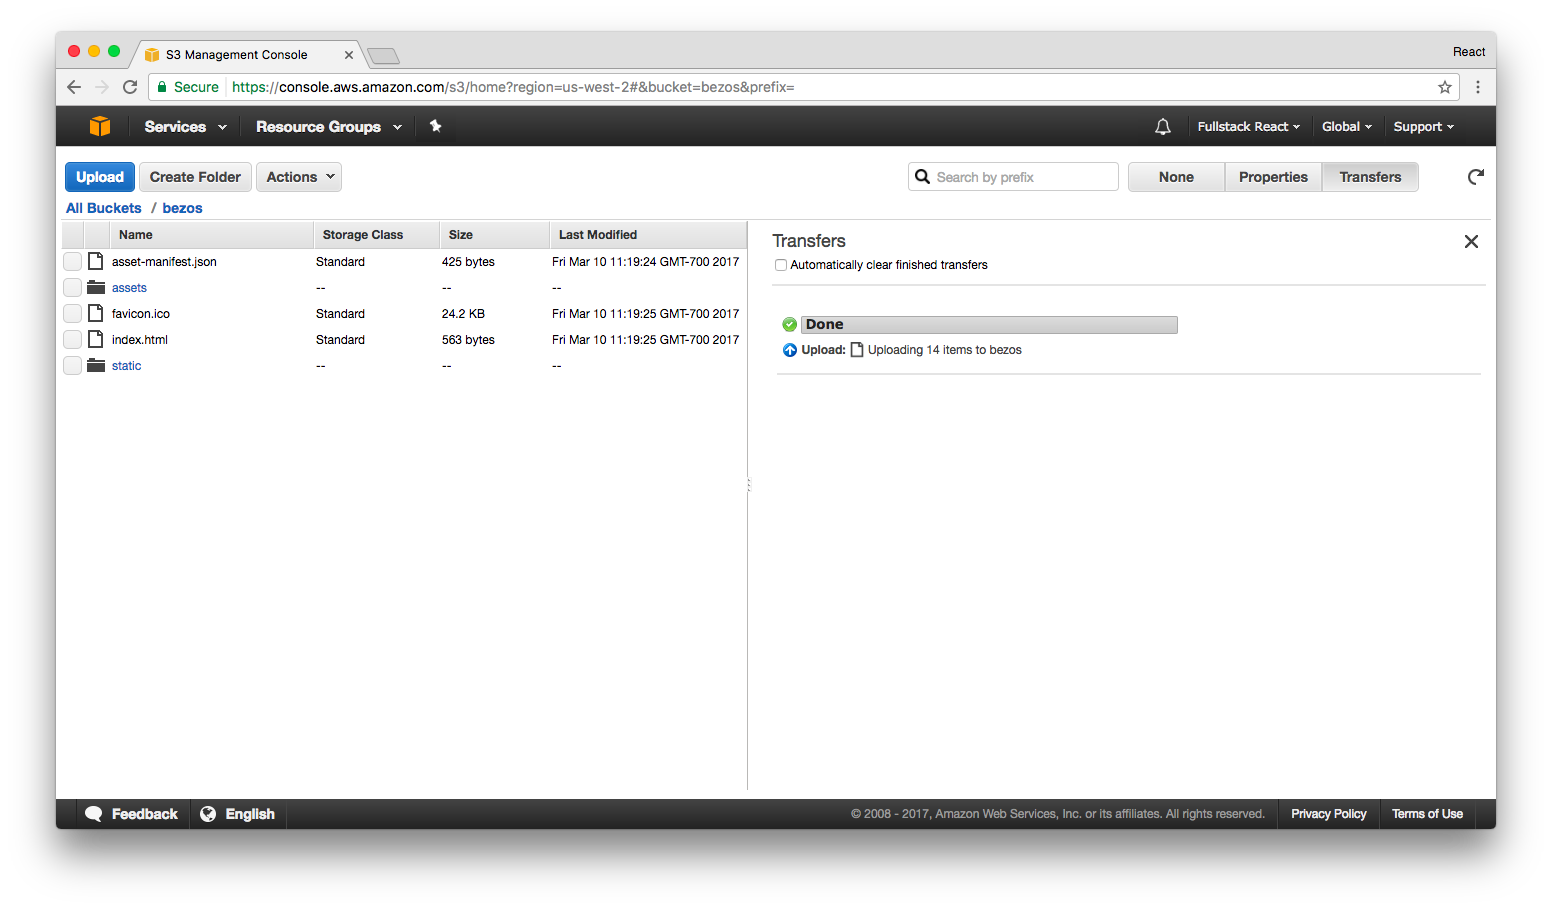Click the asset-manifest.json file name
The image size is (1552, 909).
tap(164, 262)
